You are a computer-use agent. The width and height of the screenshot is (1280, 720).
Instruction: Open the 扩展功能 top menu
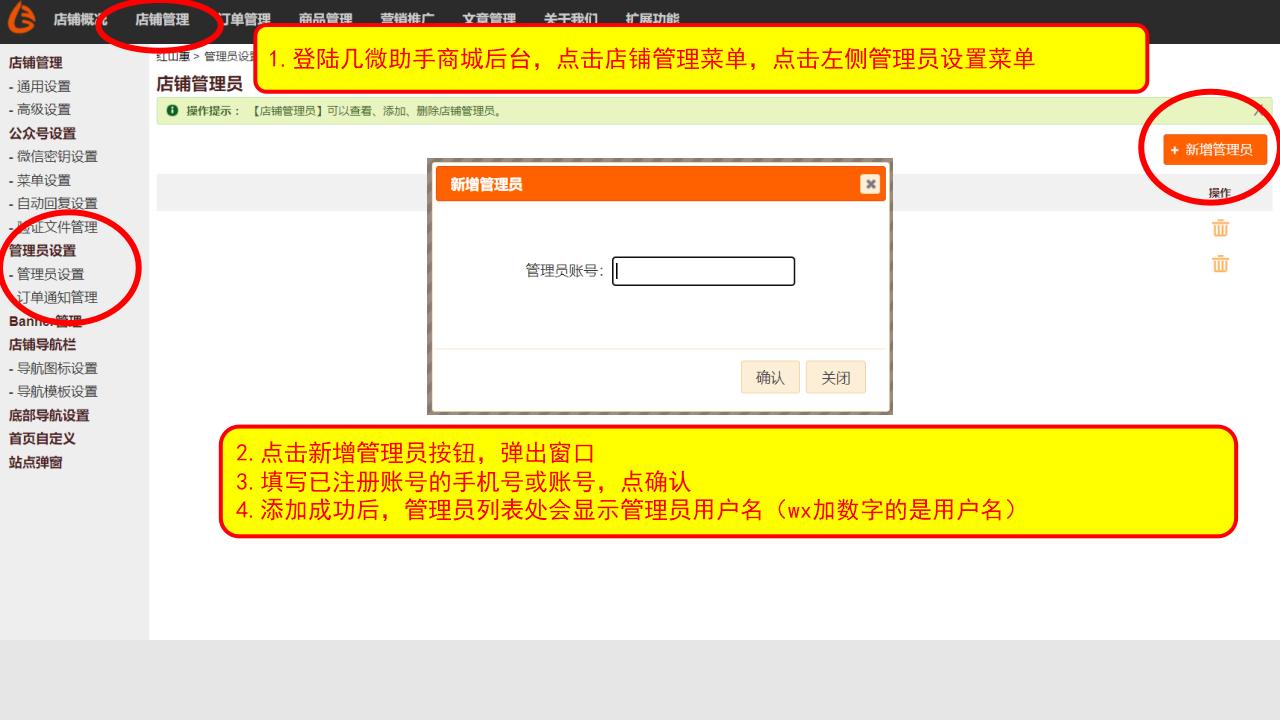click(652, 19)
